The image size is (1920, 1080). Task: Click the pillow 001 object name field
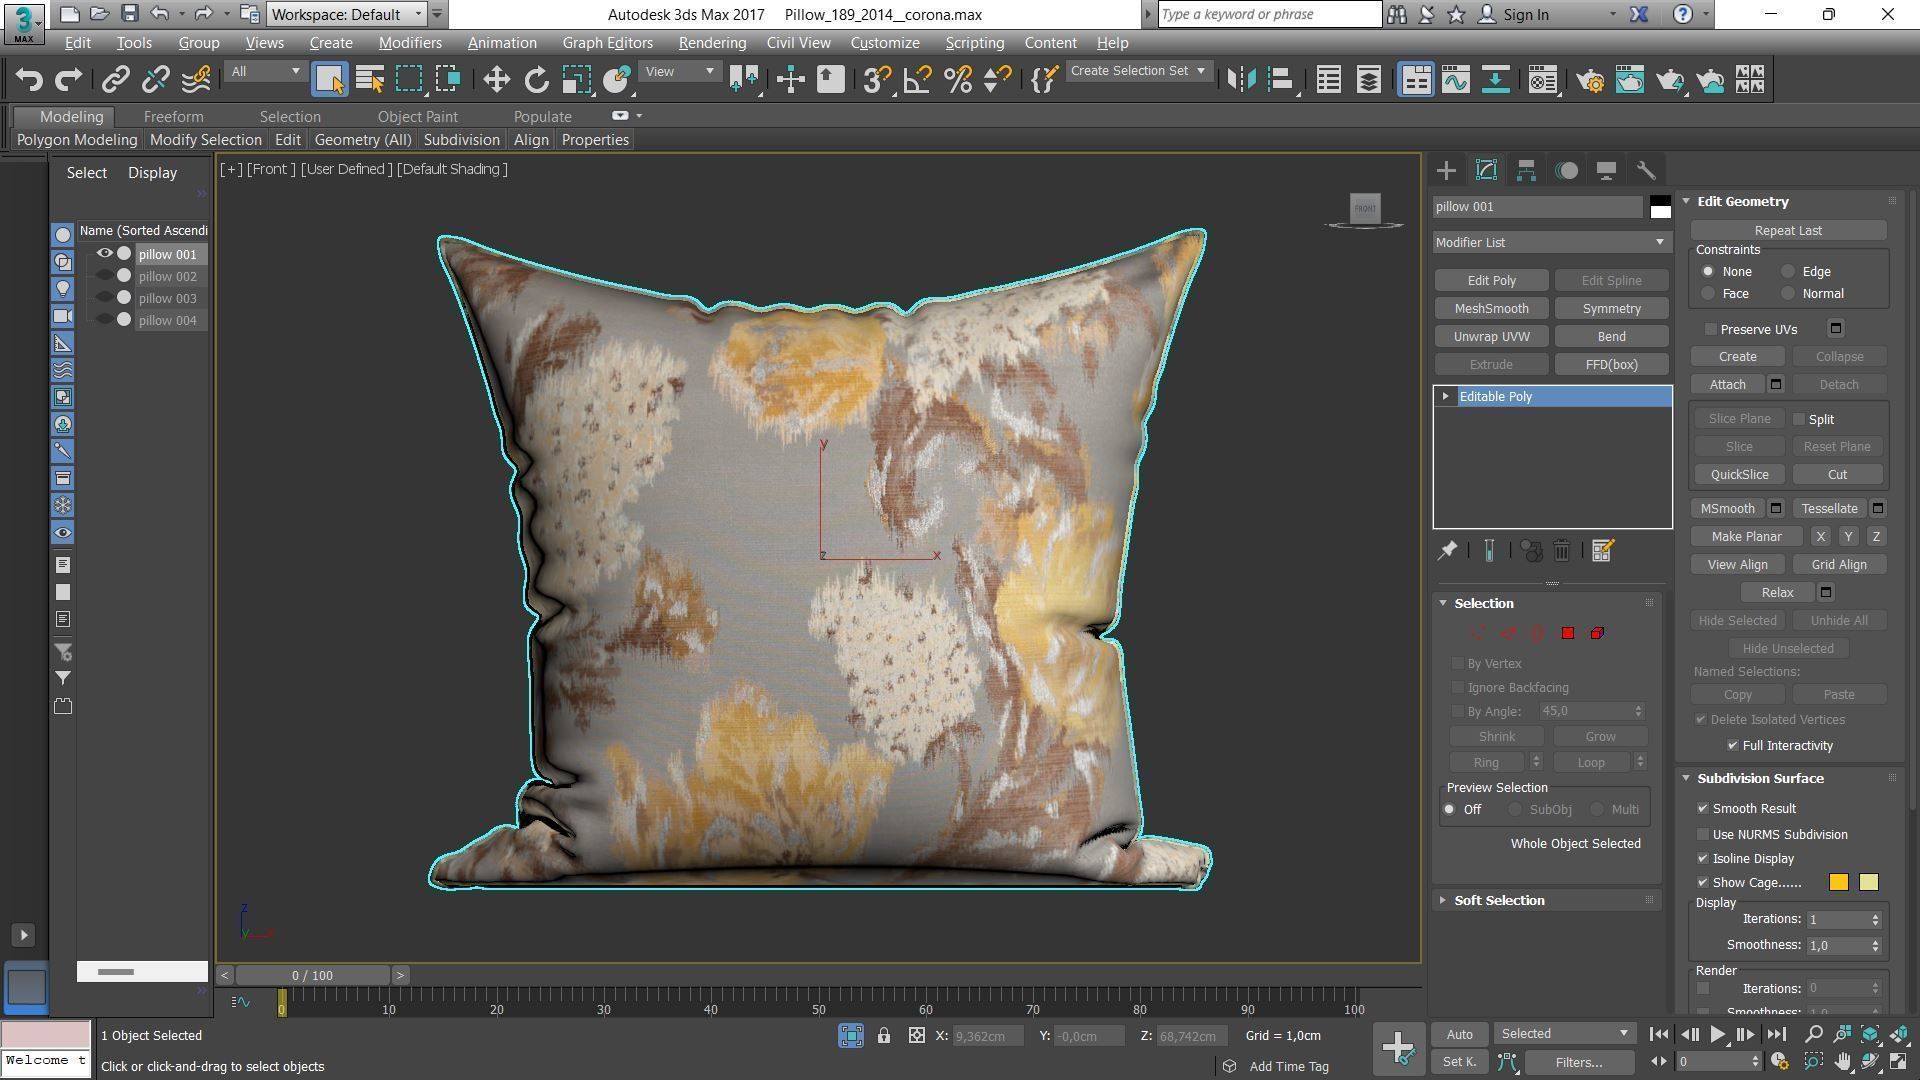point(1537,207)
